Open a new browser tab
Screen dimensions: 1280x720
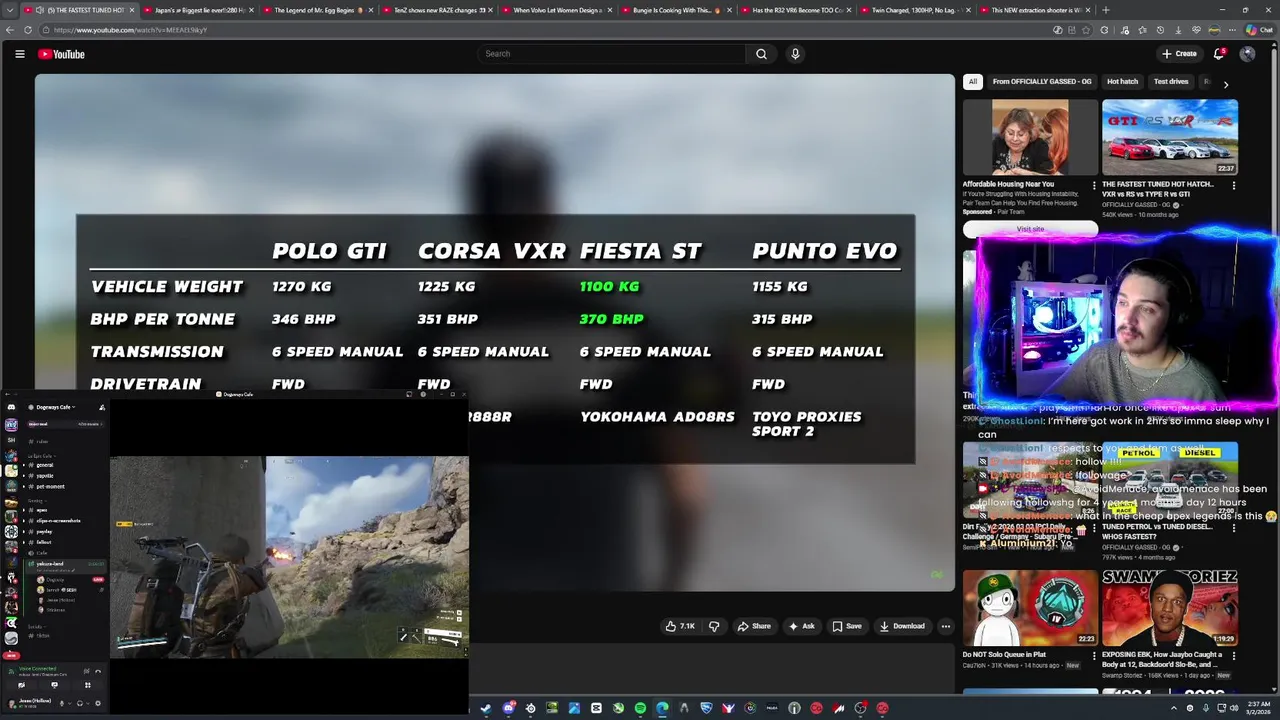click(1105, 10)
